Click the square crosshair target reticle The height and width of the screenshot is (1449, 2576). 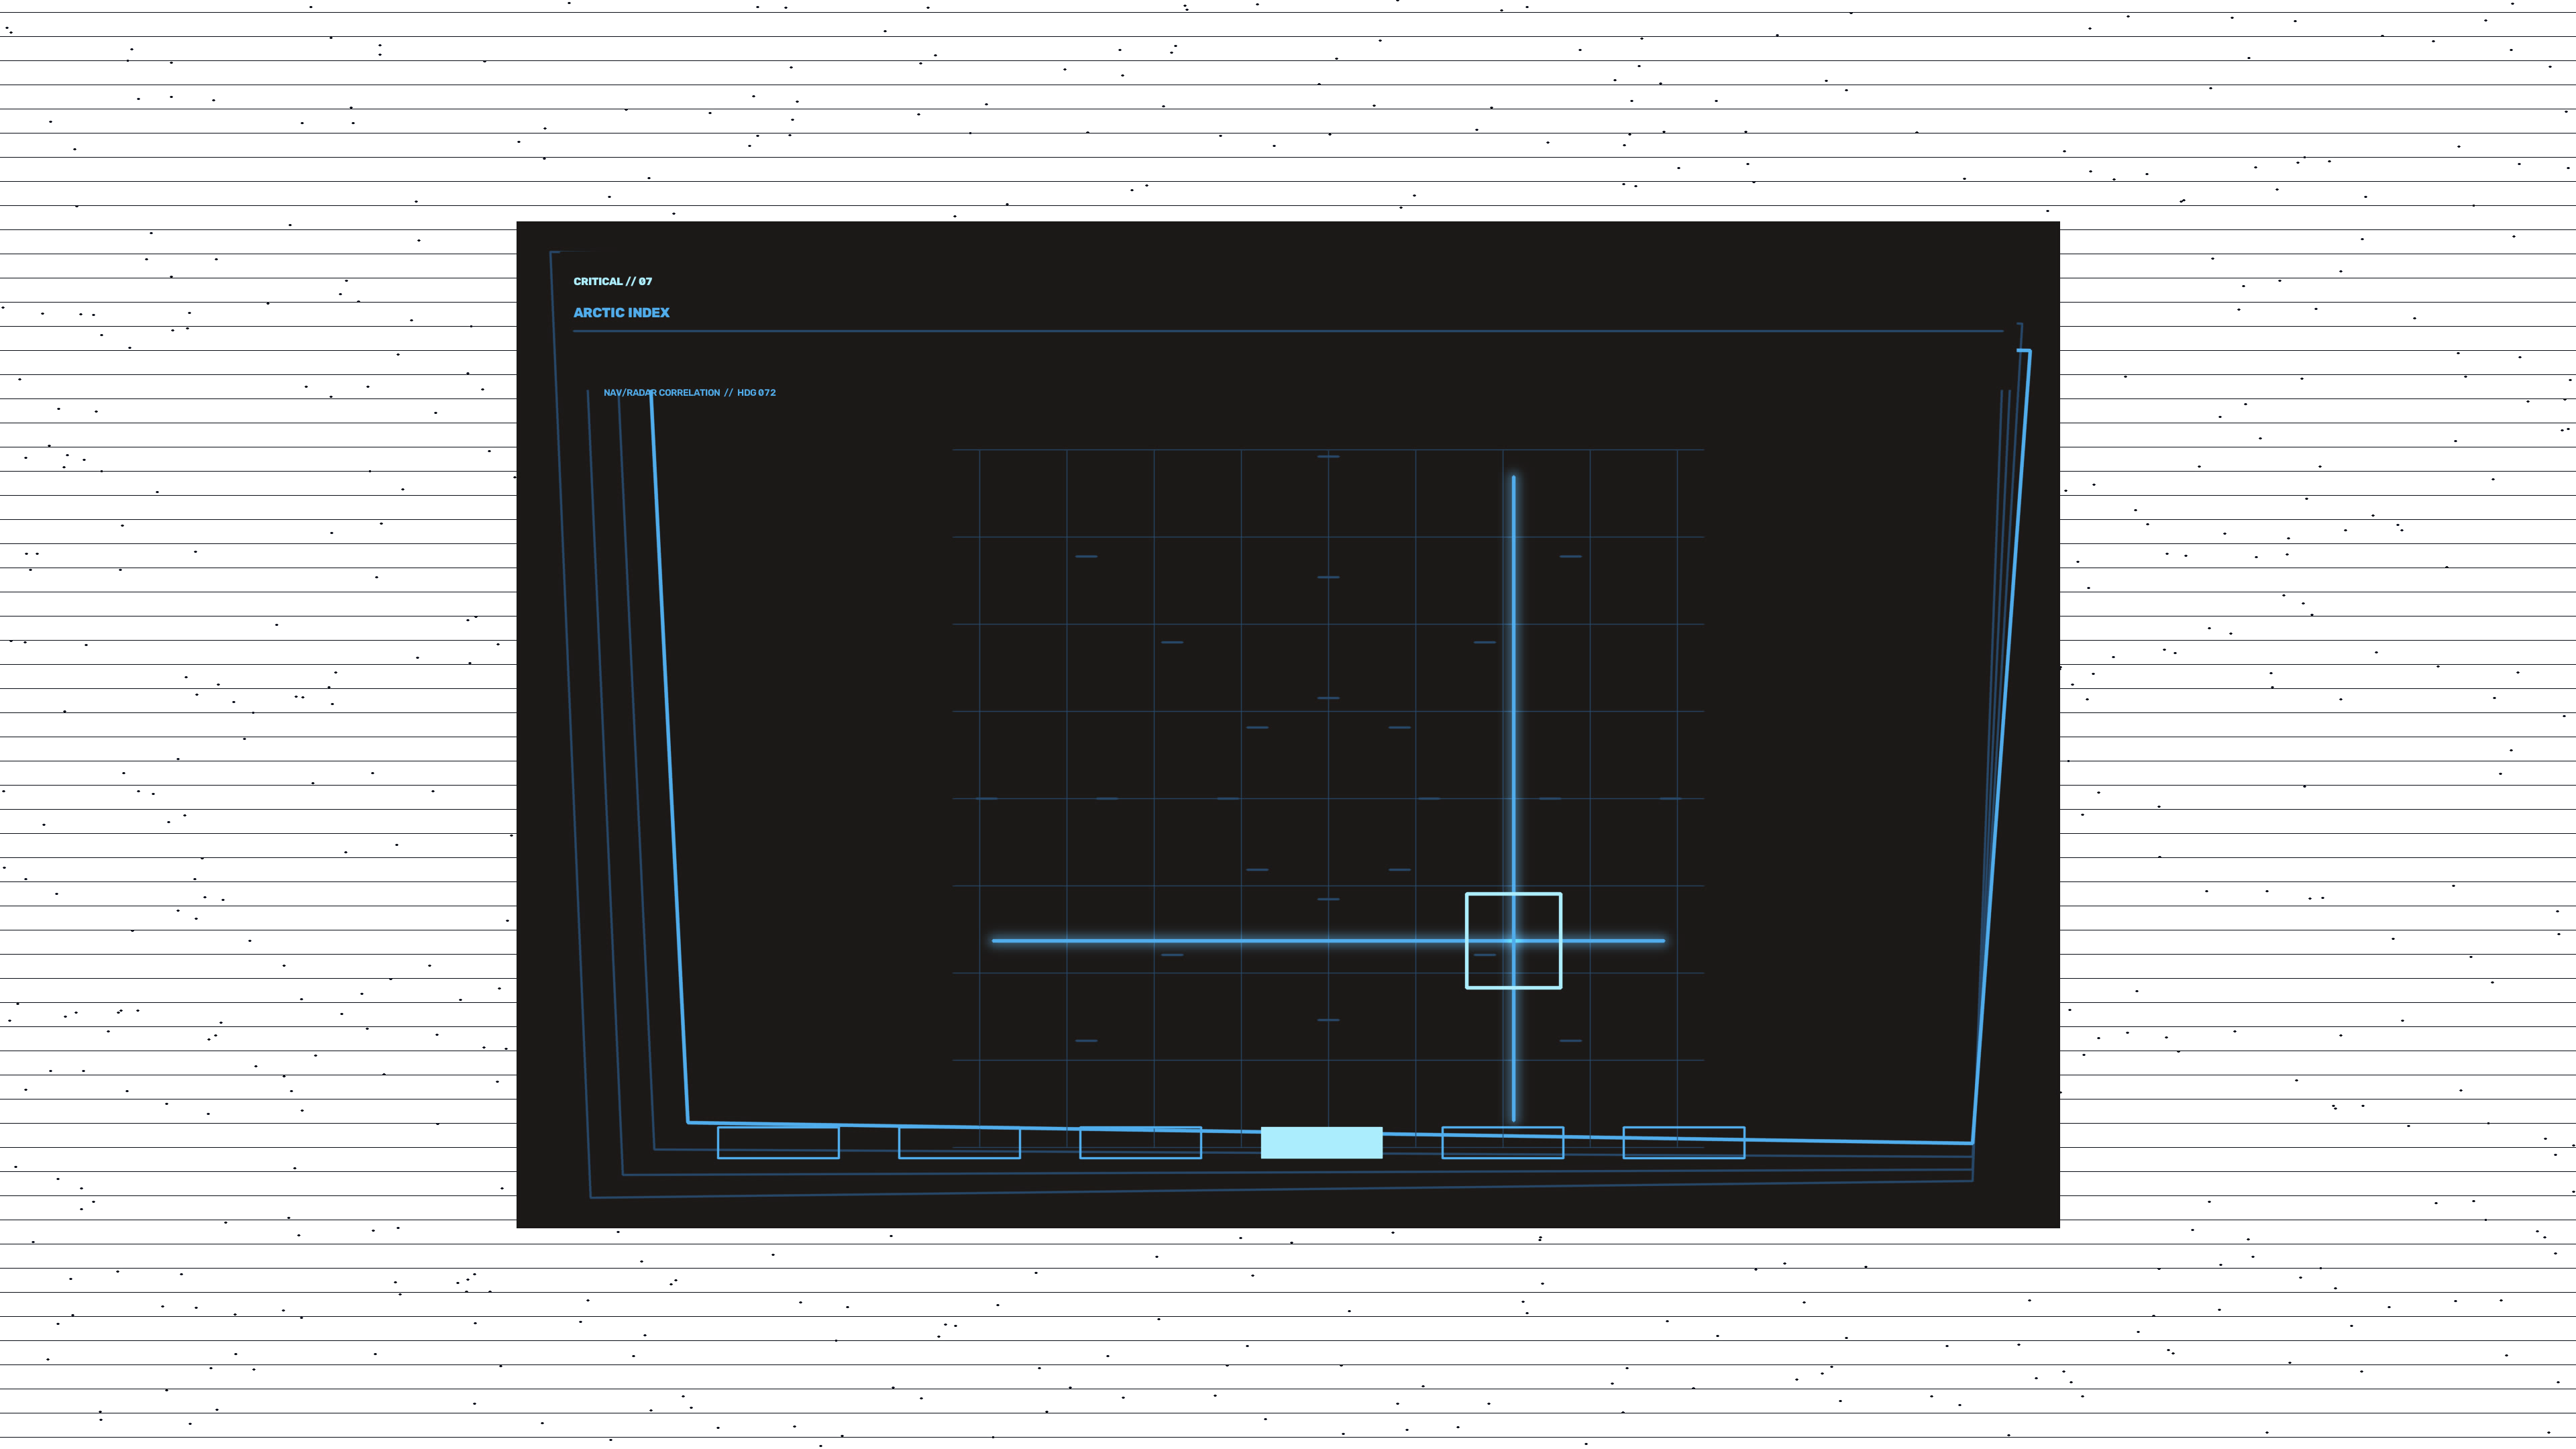1513,940
